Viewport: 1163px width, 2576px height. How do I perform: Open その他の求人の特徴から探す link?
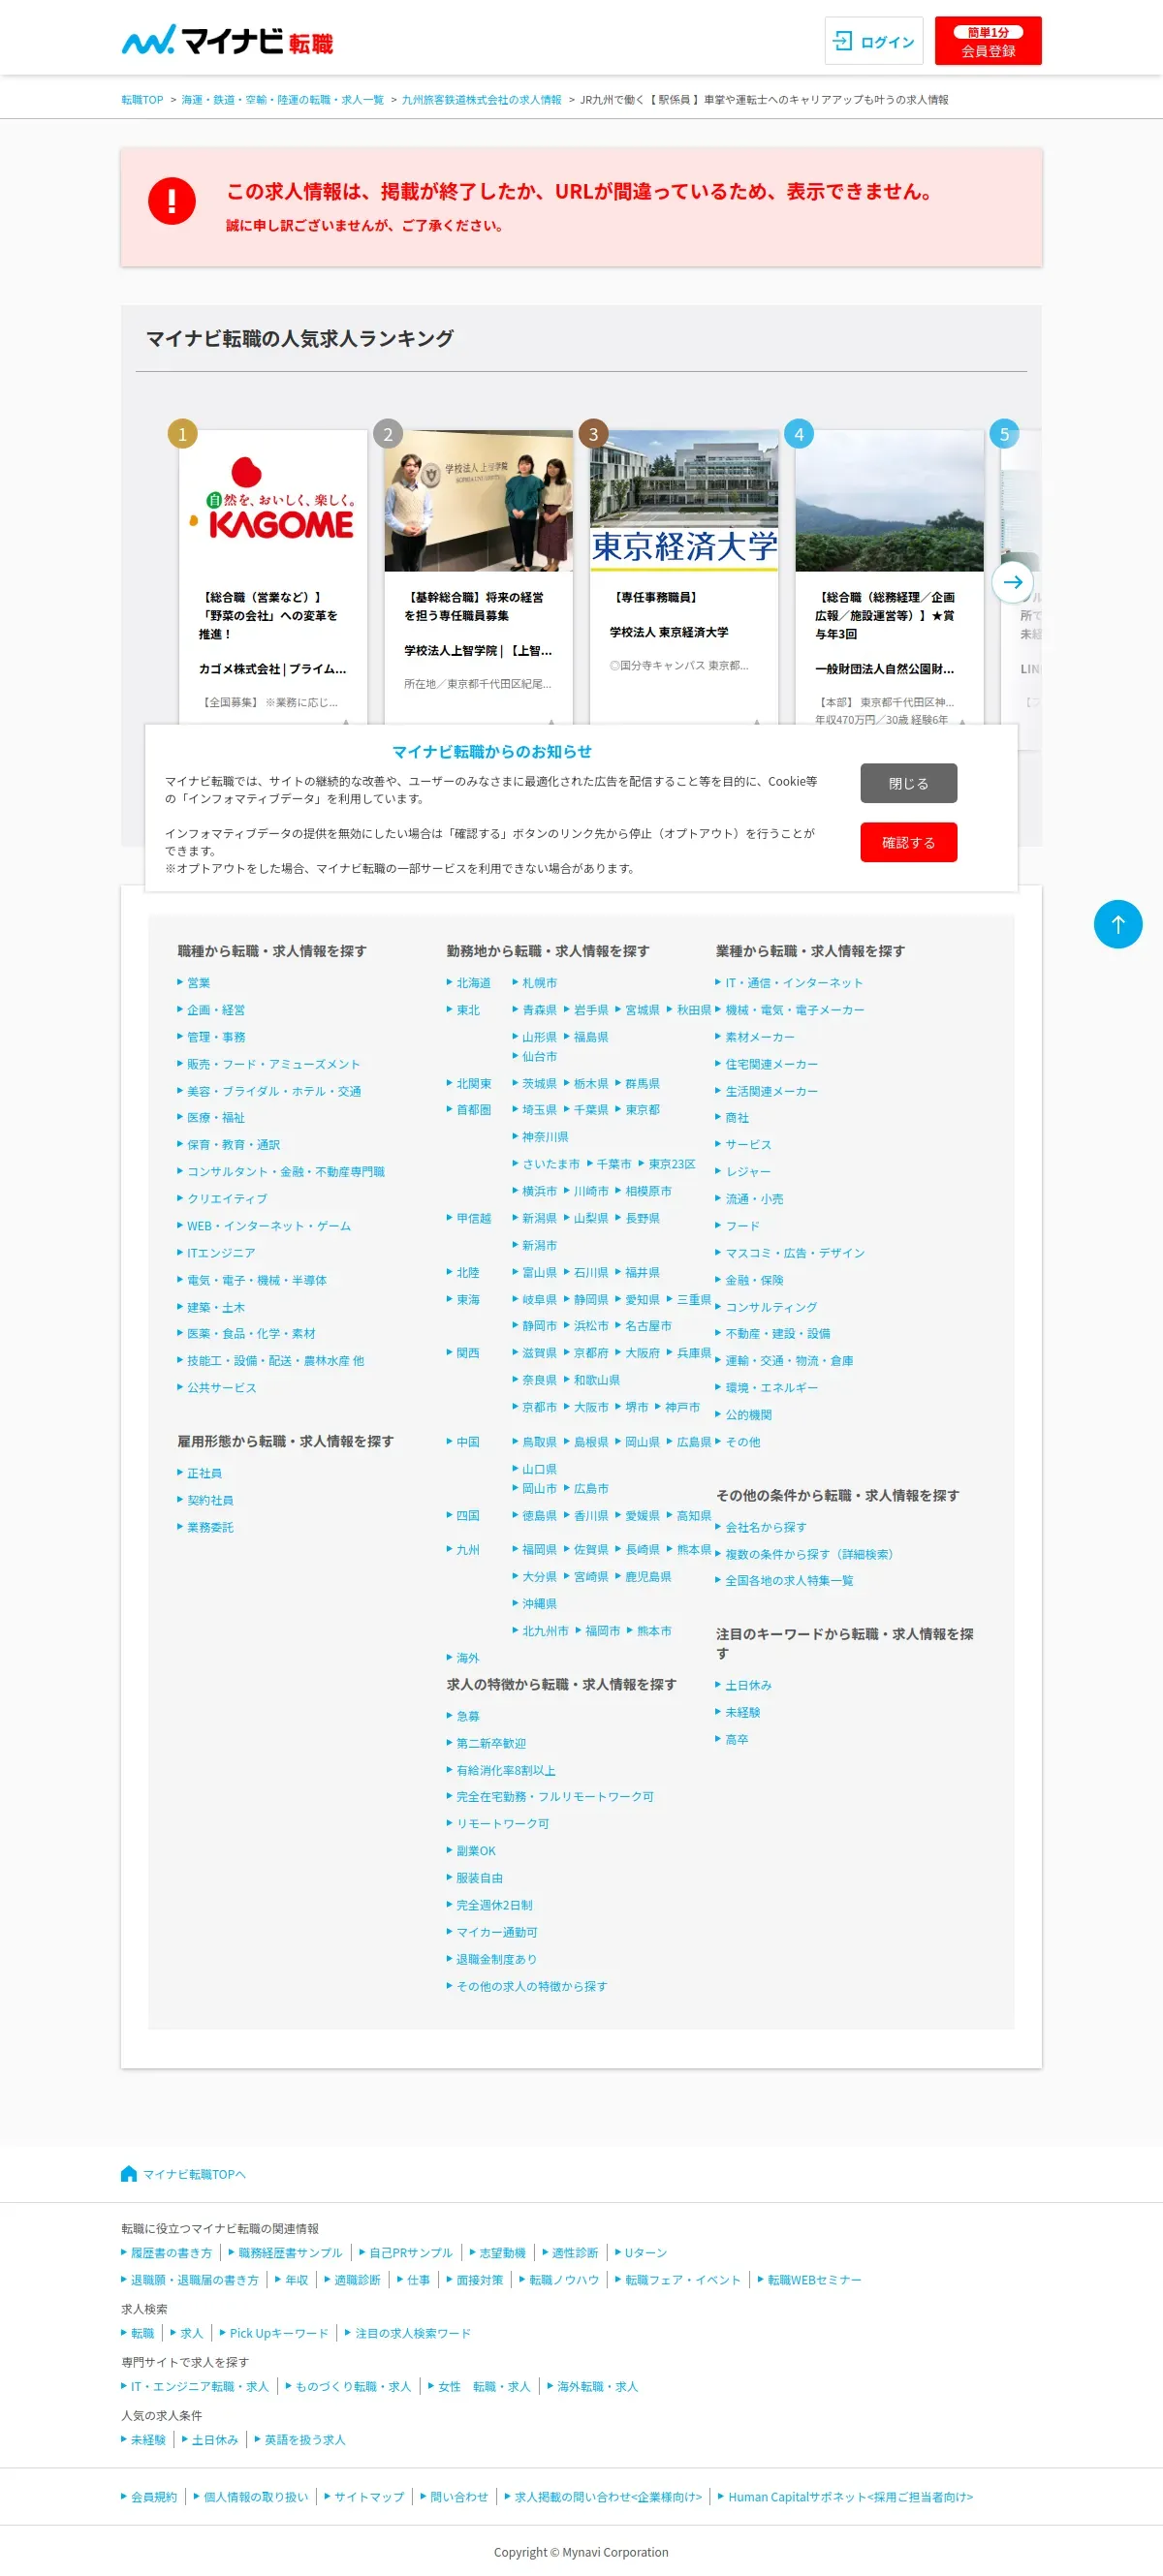point(531,1986)
